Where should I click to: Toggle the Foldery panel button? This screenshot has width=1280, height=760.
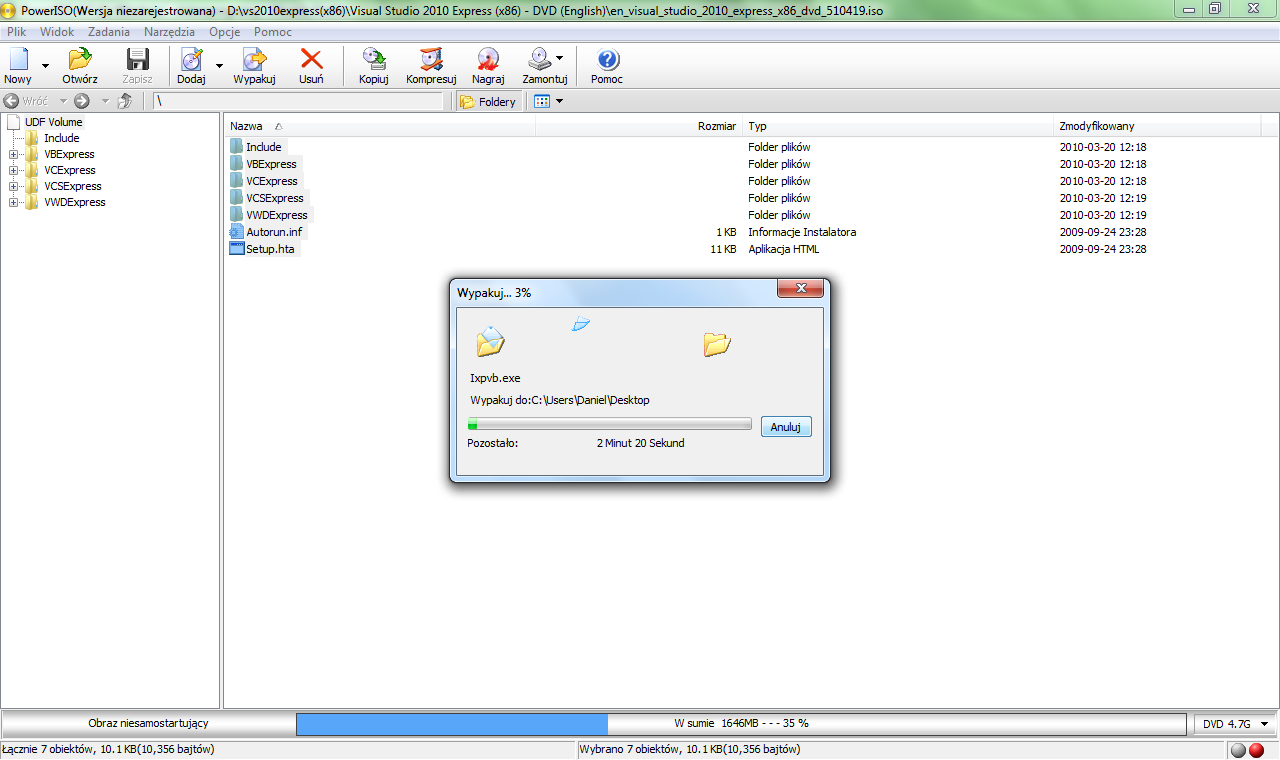pos(488,101)
